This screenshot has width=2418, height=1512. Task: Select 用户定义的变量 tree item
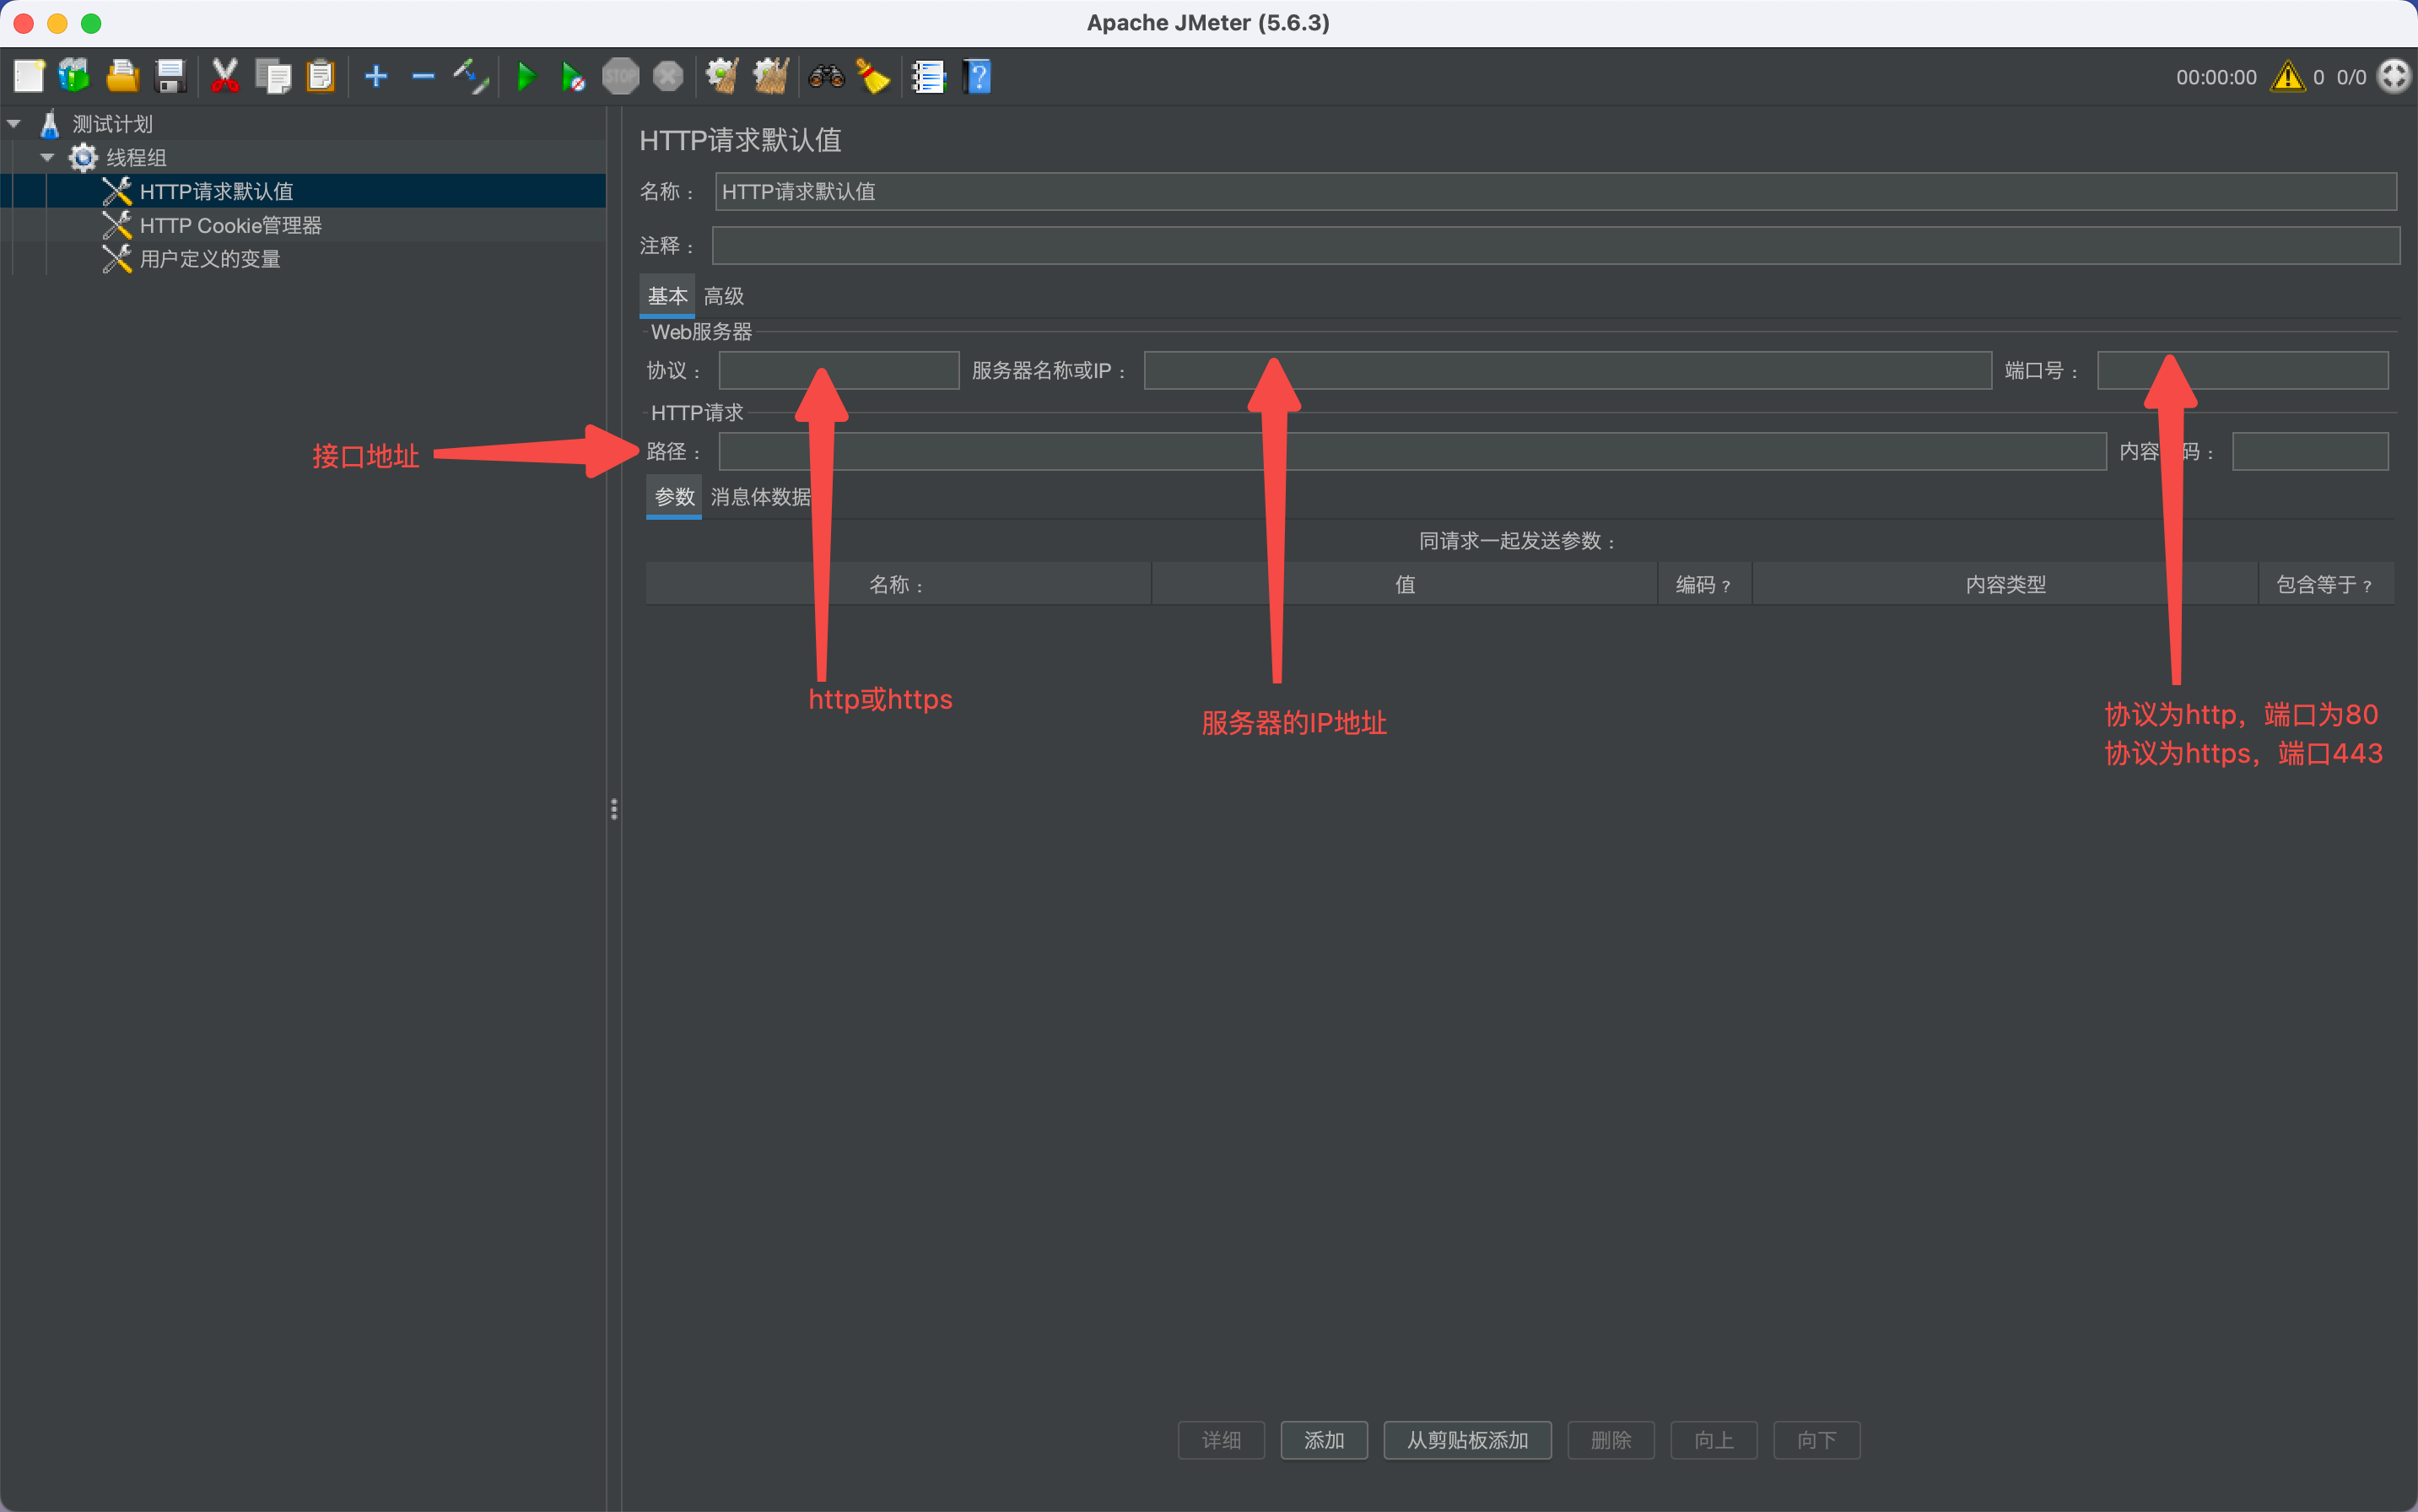tap(210, 259)
